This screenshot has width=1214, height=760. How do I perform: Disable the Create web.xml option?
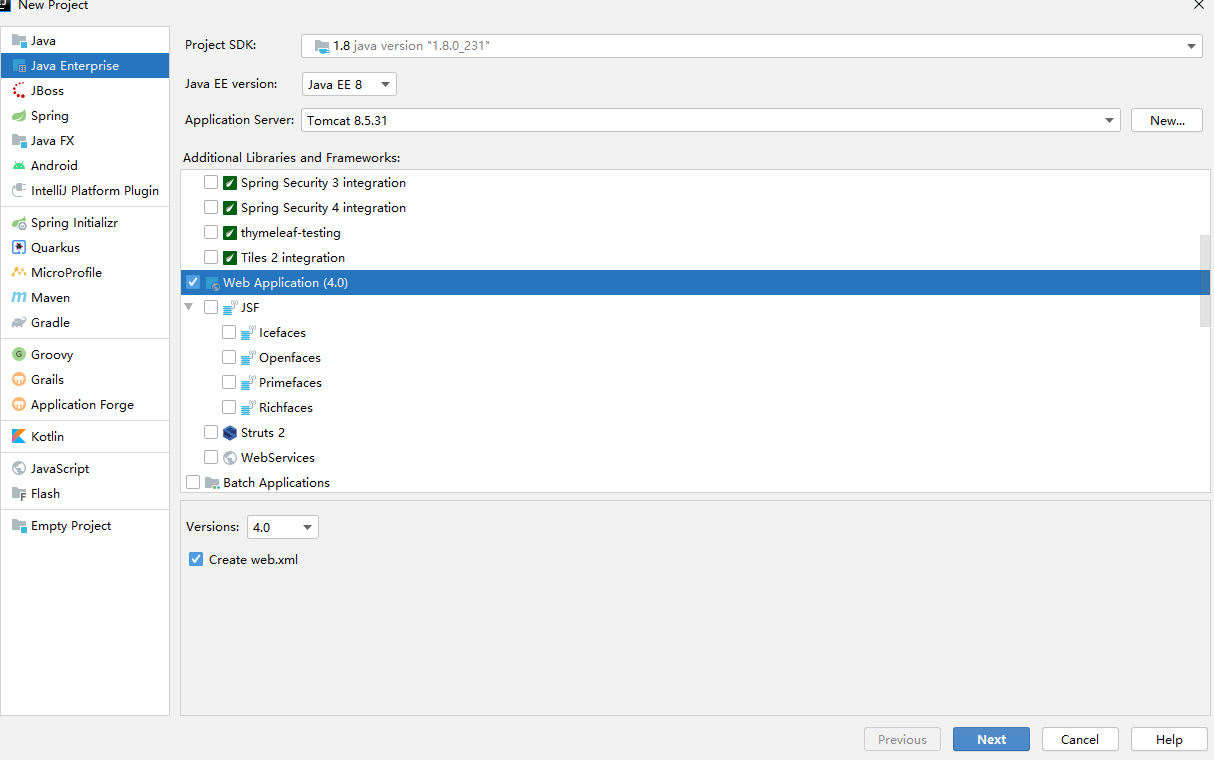(x=196, y=559)
